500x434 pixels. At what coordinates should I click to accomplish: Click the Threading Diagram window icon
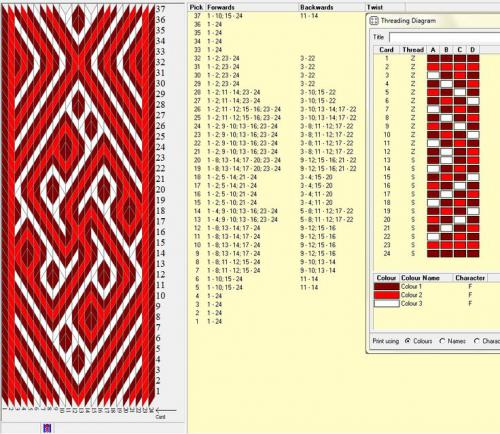(x=374, y=21)
